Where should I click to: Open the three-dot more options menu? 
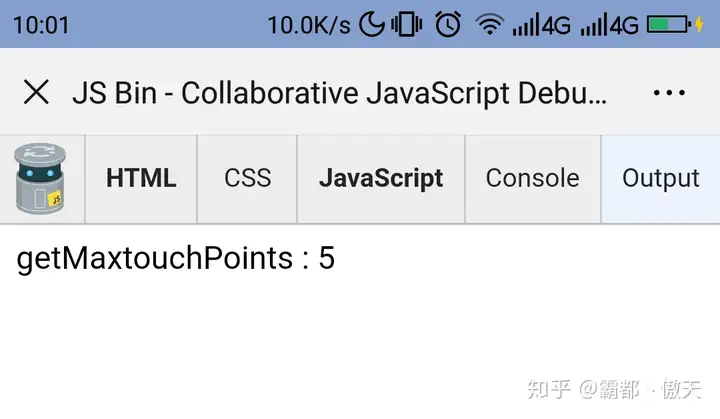668,93
